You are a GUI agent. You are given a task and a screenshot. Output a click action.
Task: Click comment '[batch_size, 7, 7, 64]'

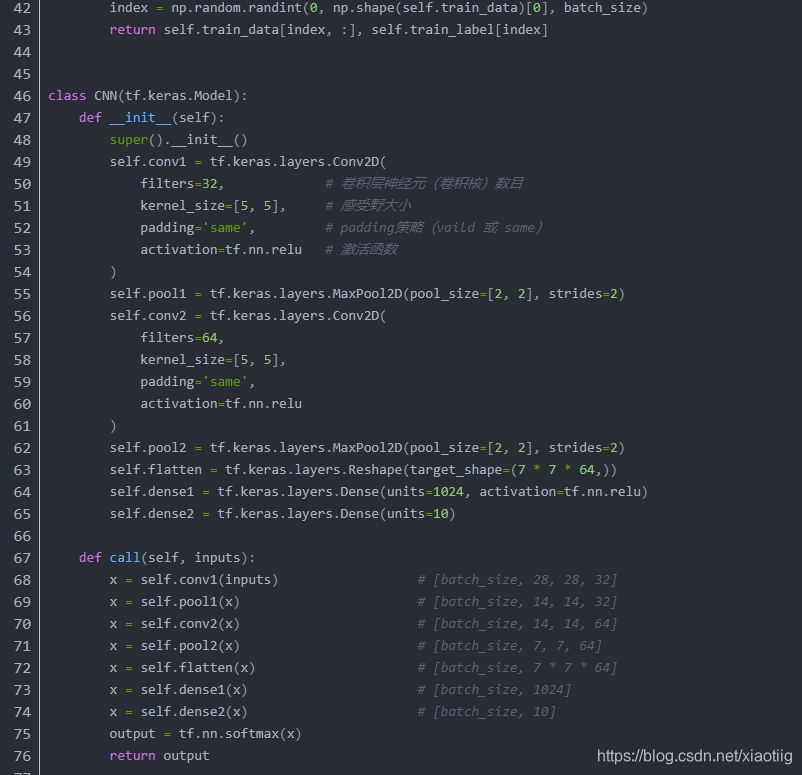518,646
